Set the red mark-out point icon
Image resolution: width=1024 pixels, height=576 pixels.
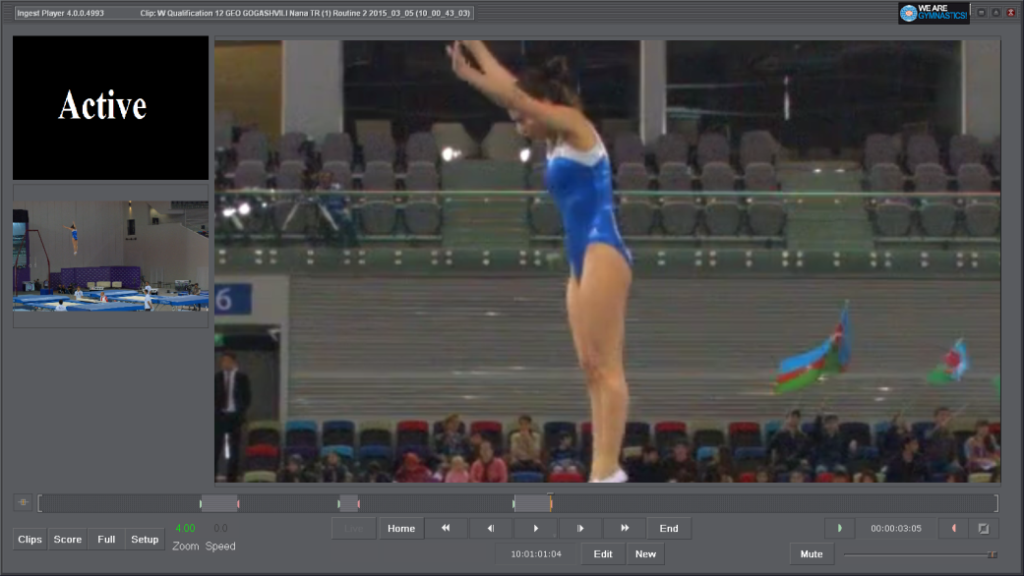953,528
